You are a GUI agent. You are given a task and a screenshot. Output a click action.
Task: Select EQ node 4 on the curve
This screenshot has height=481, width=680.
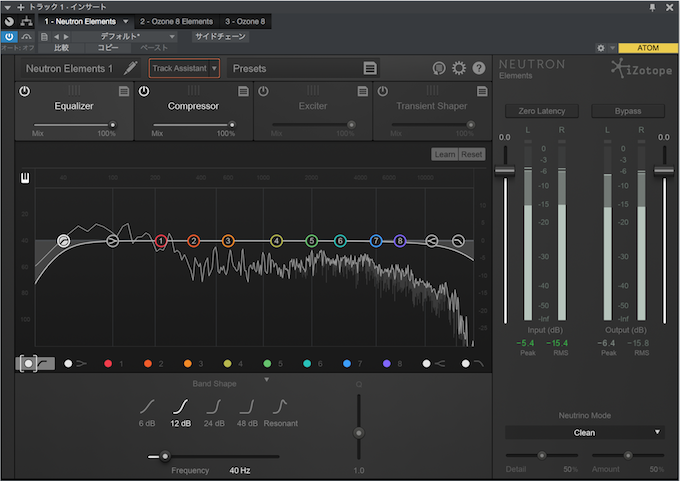pyautogui.click(x=276, y=241)
